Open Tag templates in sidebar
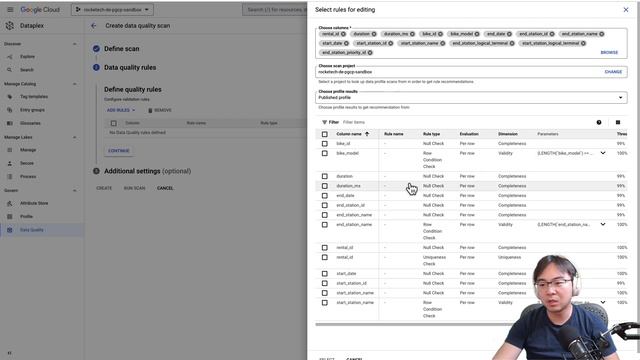This screenshot has height=360, width=640. tap(33, 97)
